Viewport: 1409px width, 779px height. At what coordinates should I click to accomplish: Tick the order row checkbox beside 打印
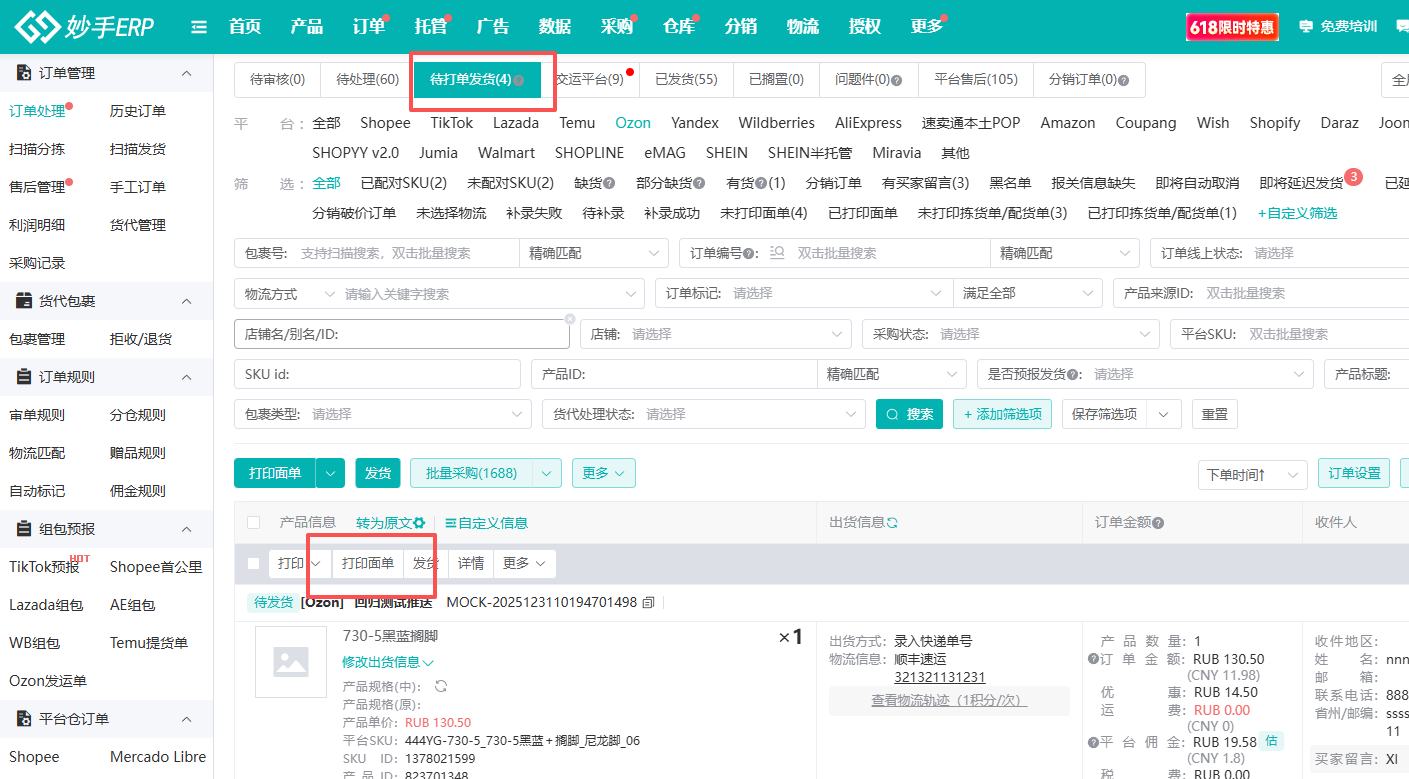[x=253, y=564]
